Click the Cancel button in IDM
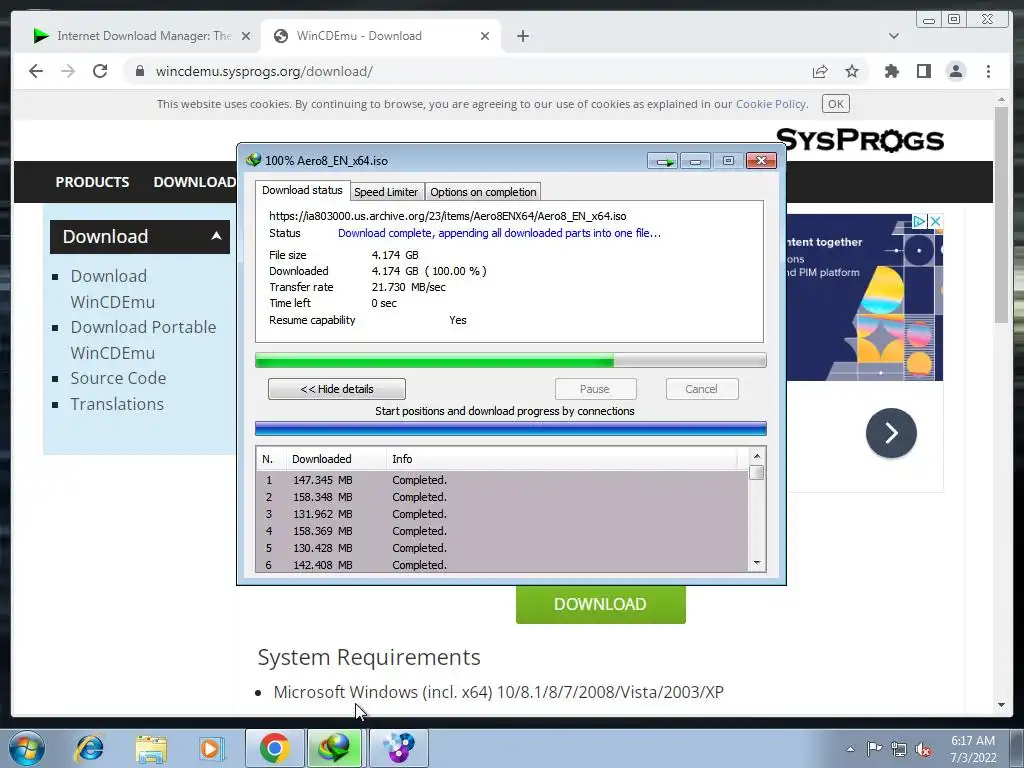The image size is (1024, 768). tap(702, 389)
